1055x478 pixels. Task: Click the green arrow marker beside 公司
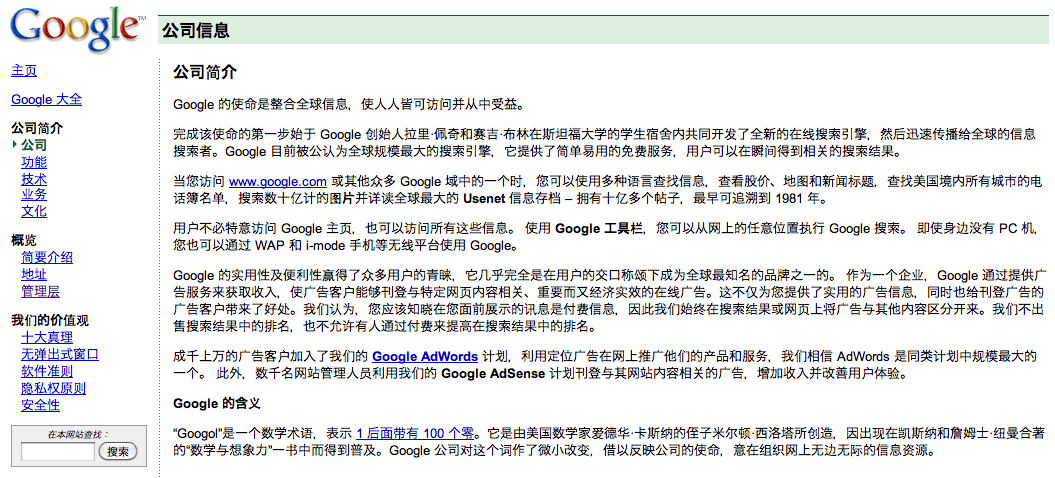pos(15,145)
